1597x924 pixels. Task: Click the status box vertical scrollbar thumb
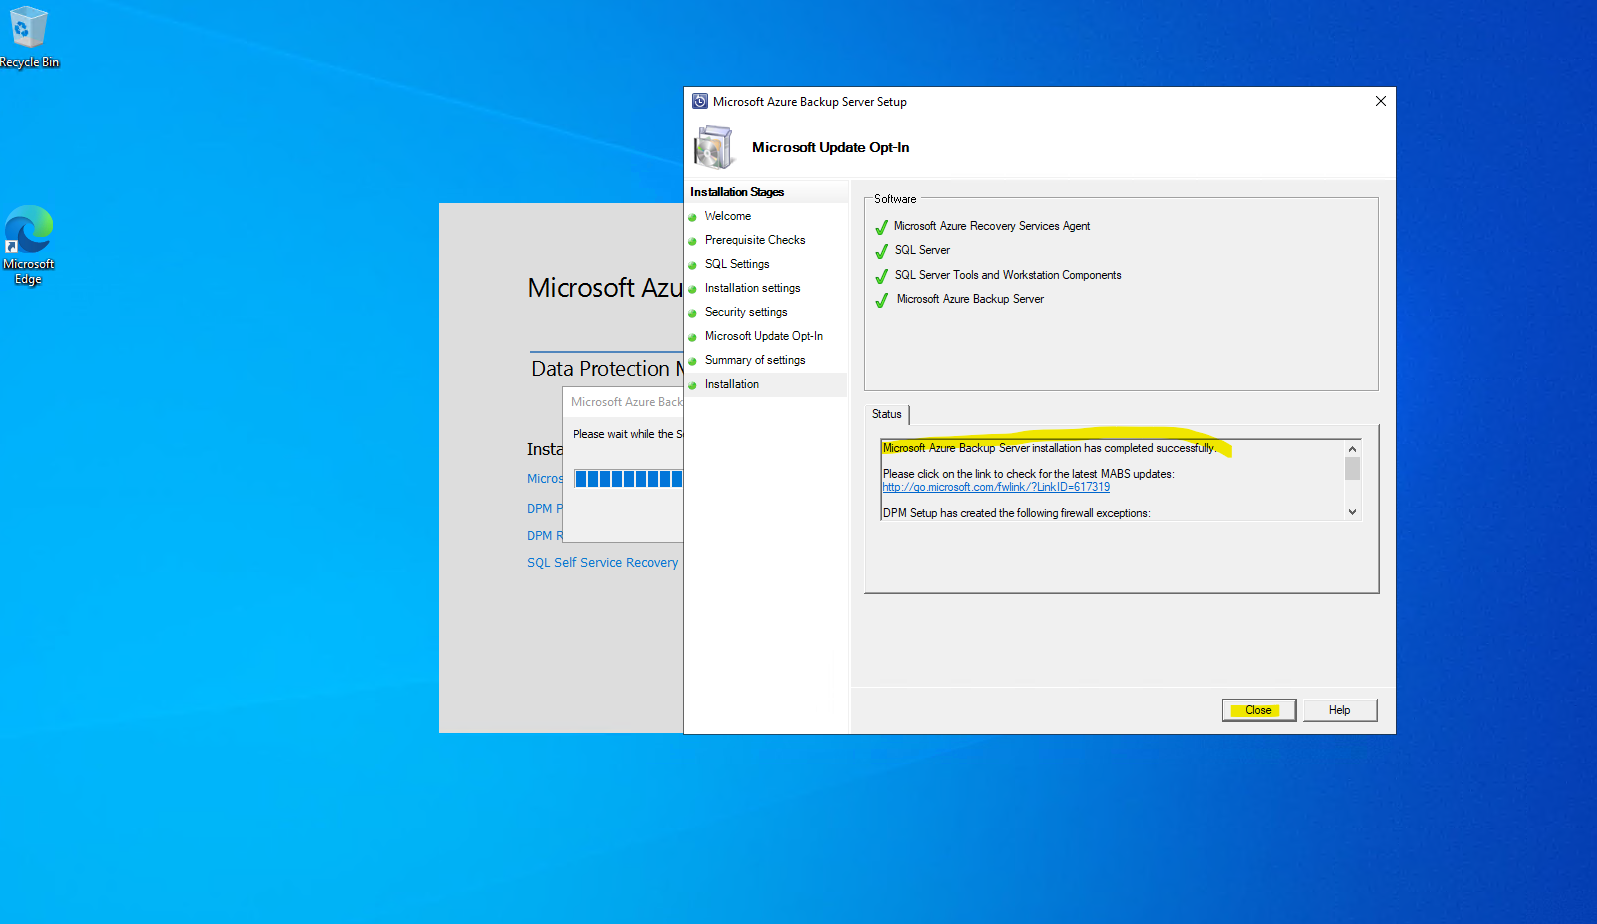(1352, 469)
